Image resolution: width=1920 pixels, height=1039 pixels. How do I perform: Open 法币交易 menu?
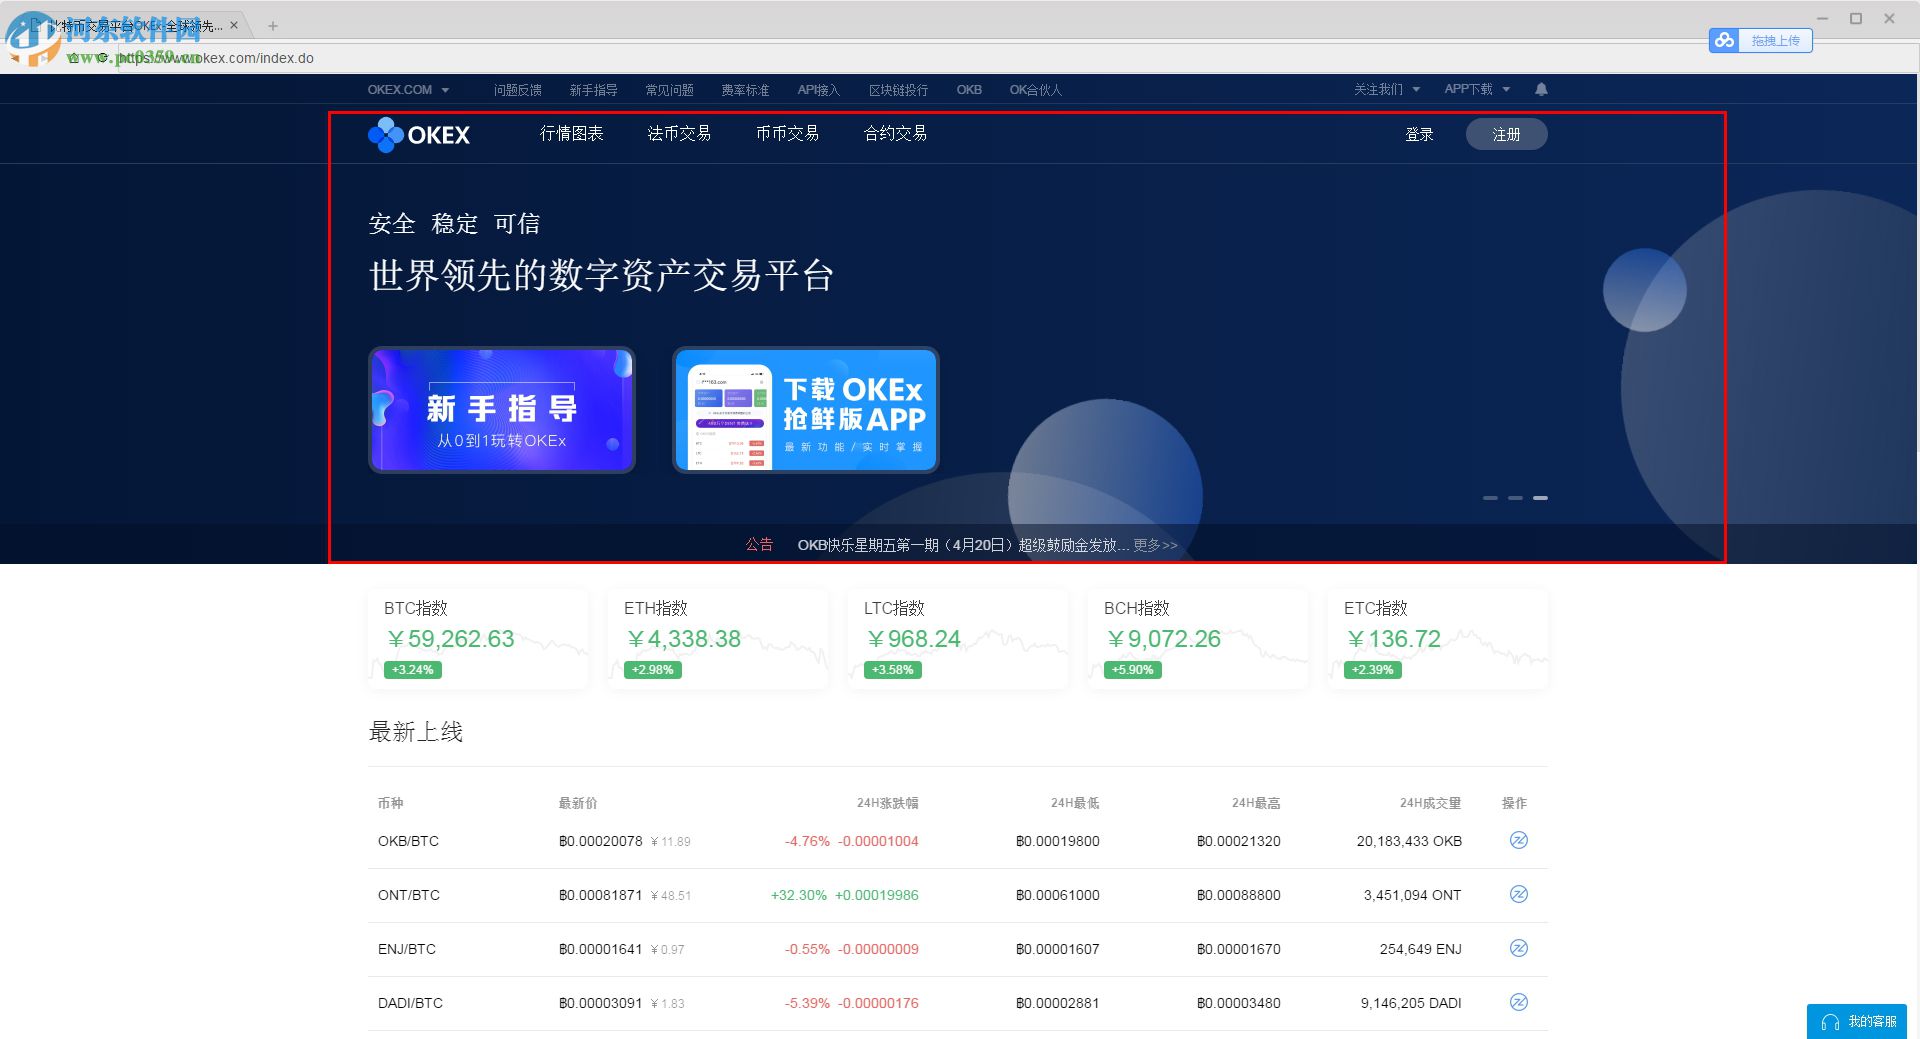tap(679, 134)
